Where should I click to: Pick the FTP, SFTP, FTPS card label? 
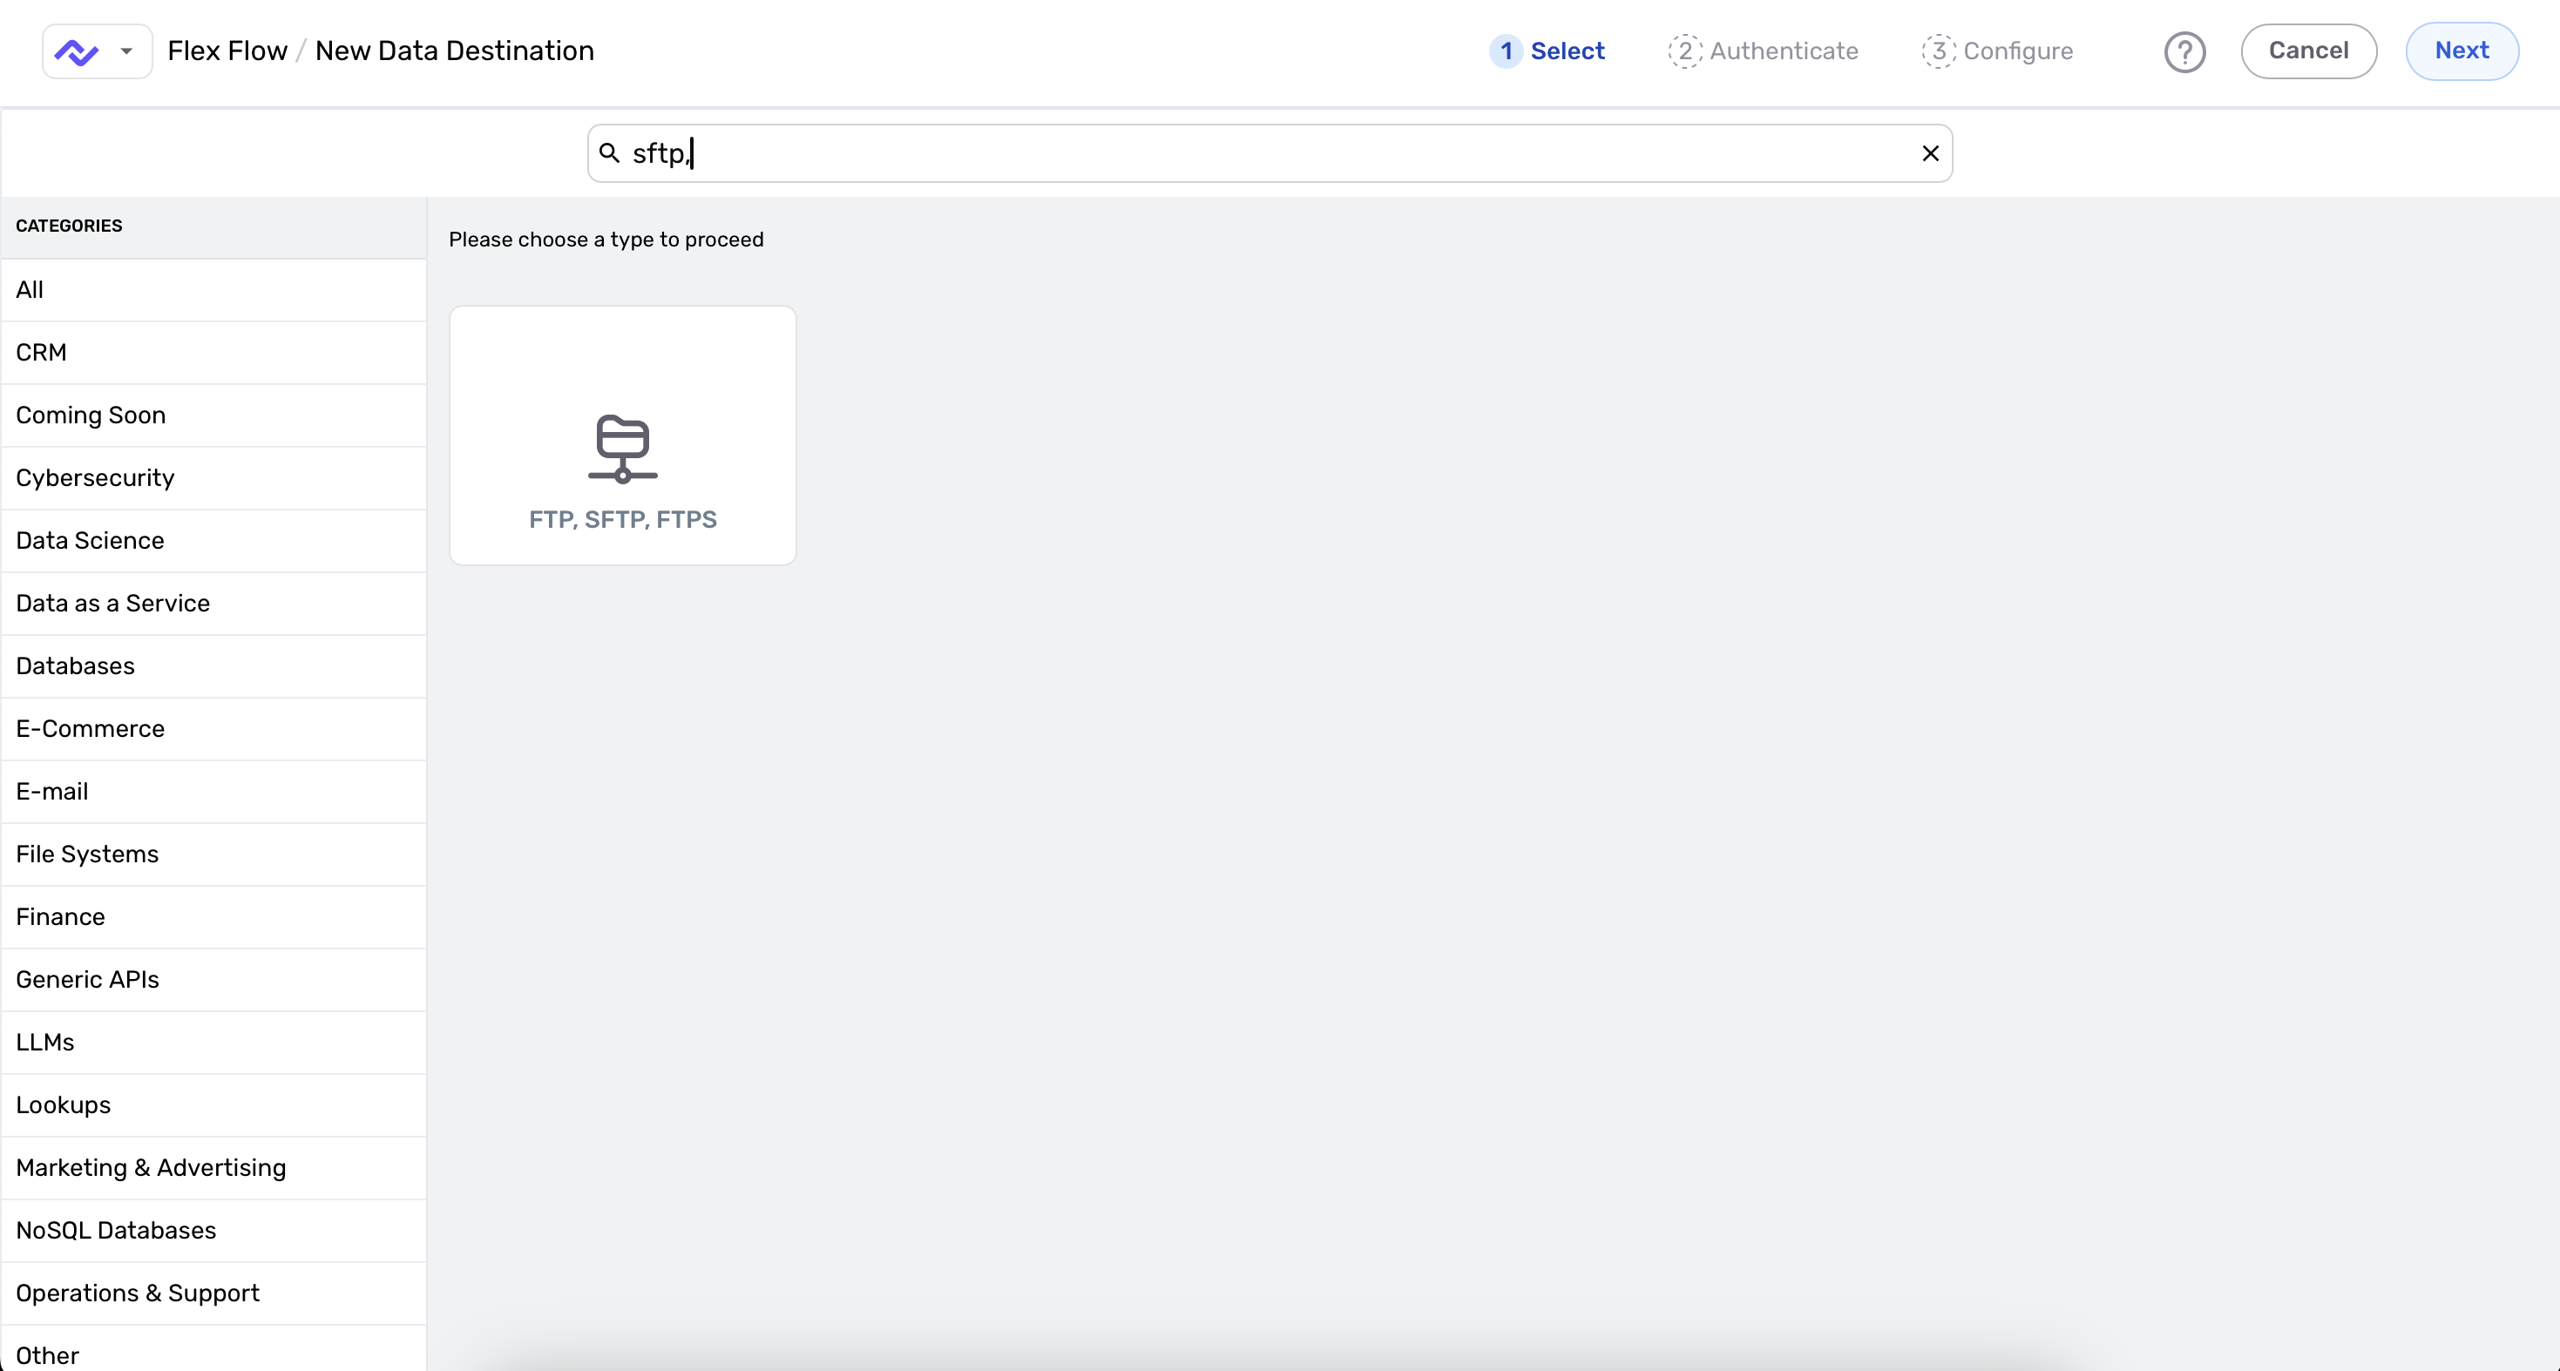pyautogui.click(x=622, y=520)
